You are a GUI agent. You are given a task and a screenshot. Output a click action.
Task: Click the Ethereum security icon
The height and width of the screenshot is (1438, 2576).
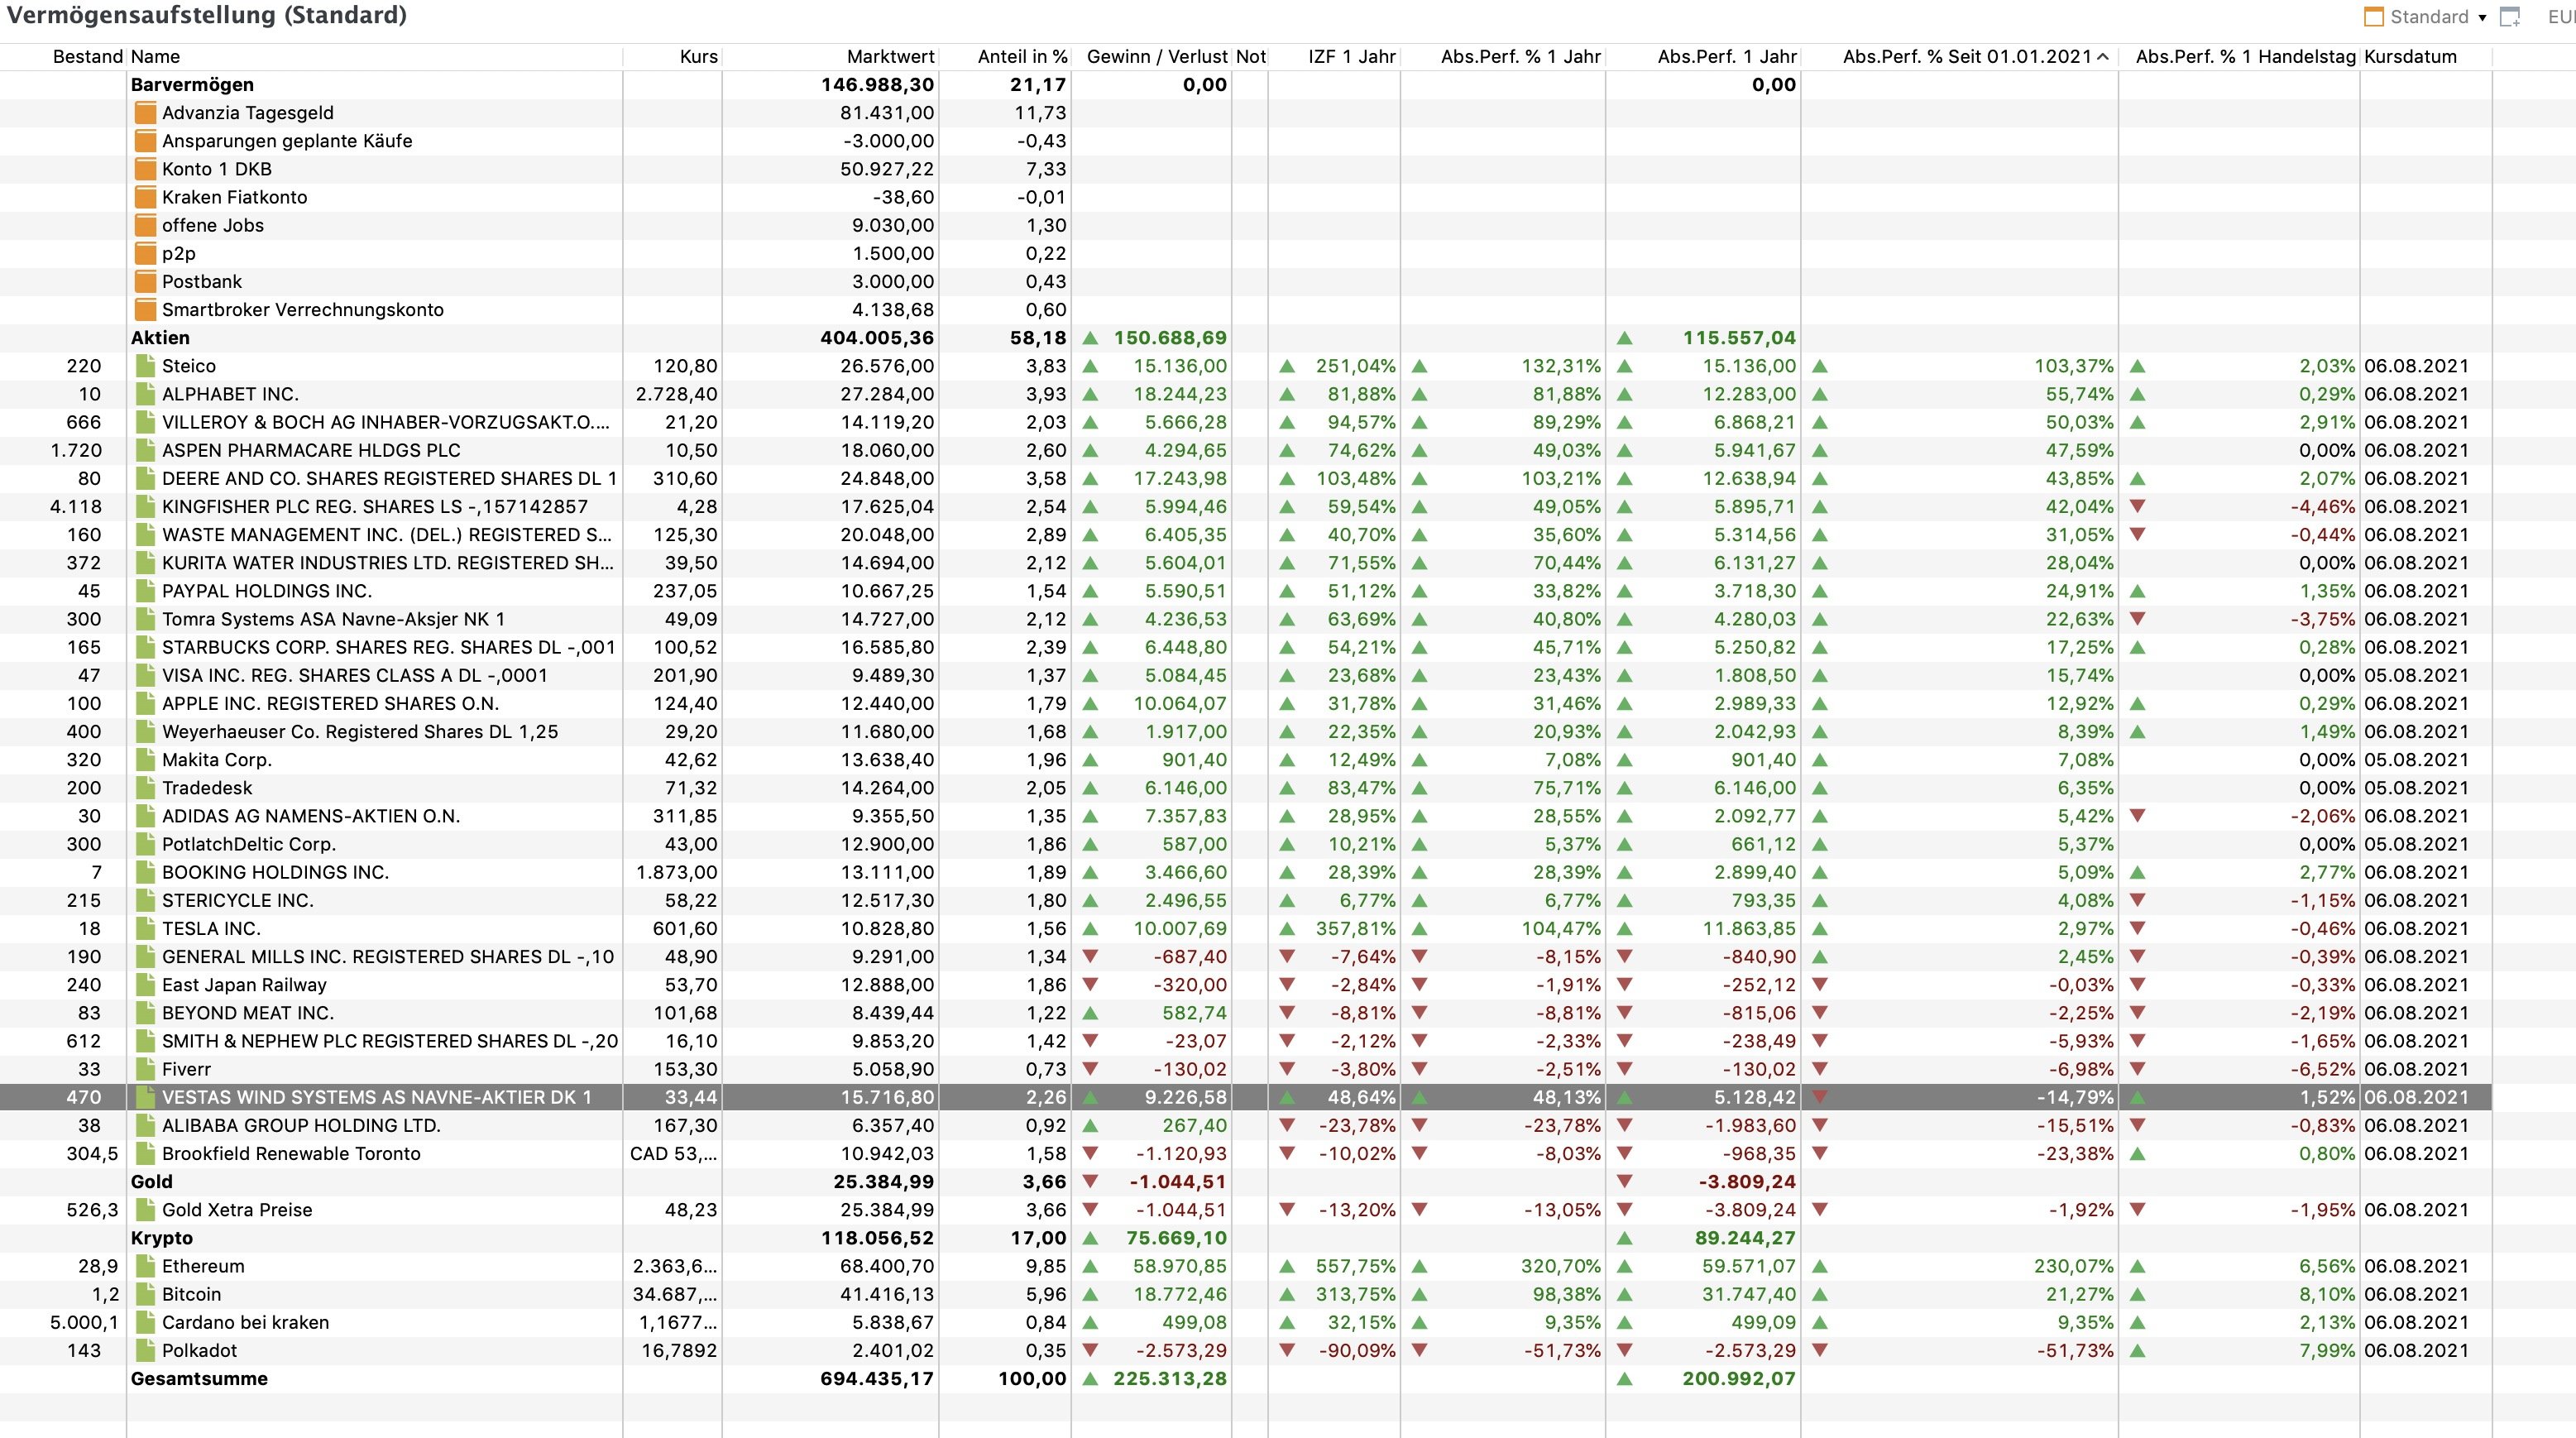pos(145,1266)
